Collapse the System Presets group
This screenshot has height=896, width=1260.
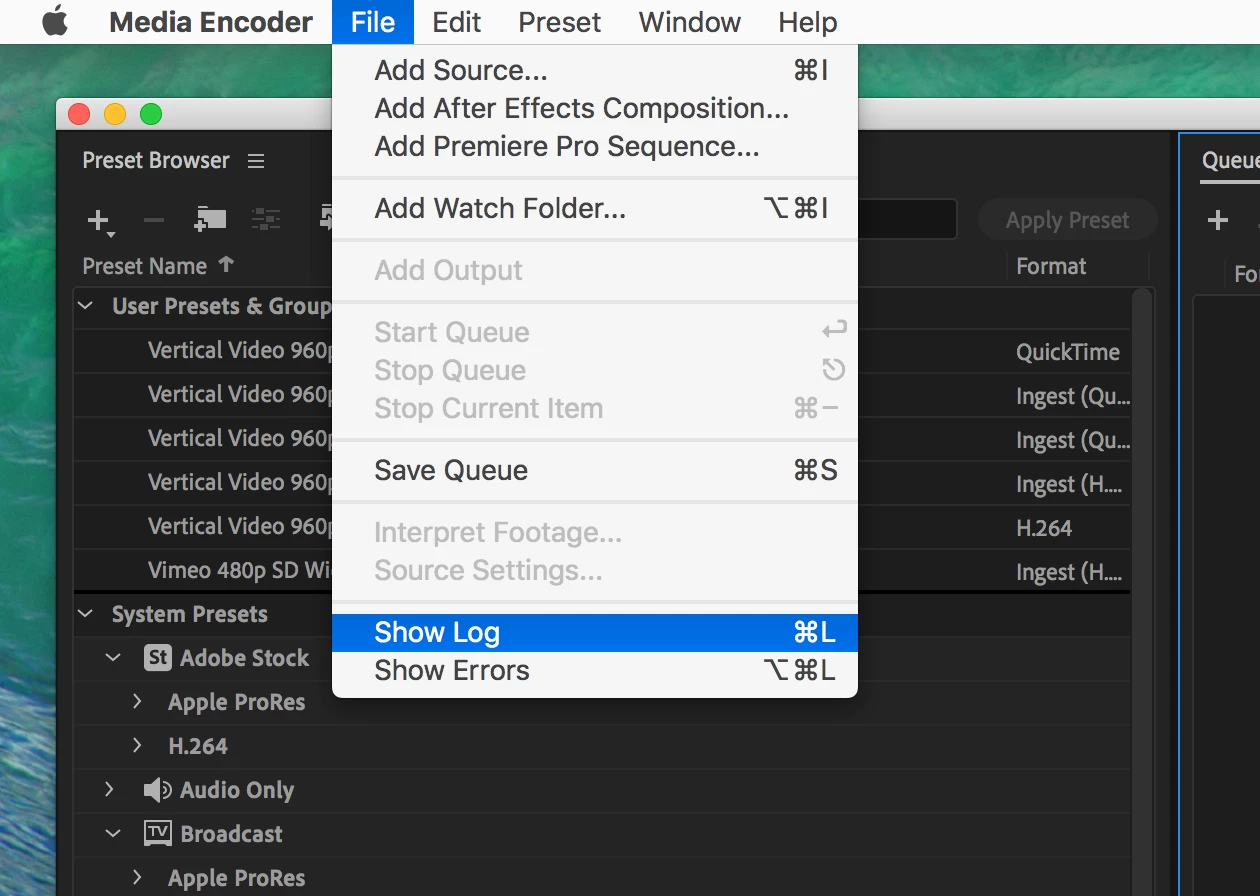click(86, 614)
